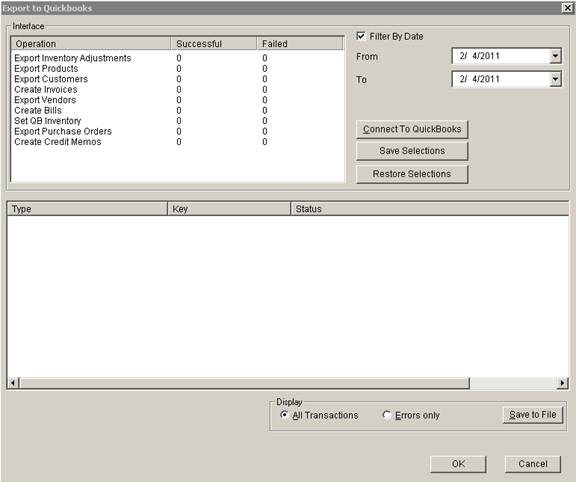The height and width of the screenshot is (482, 576).
Task: Confirm with the OK button
Action: click(458, 464)
